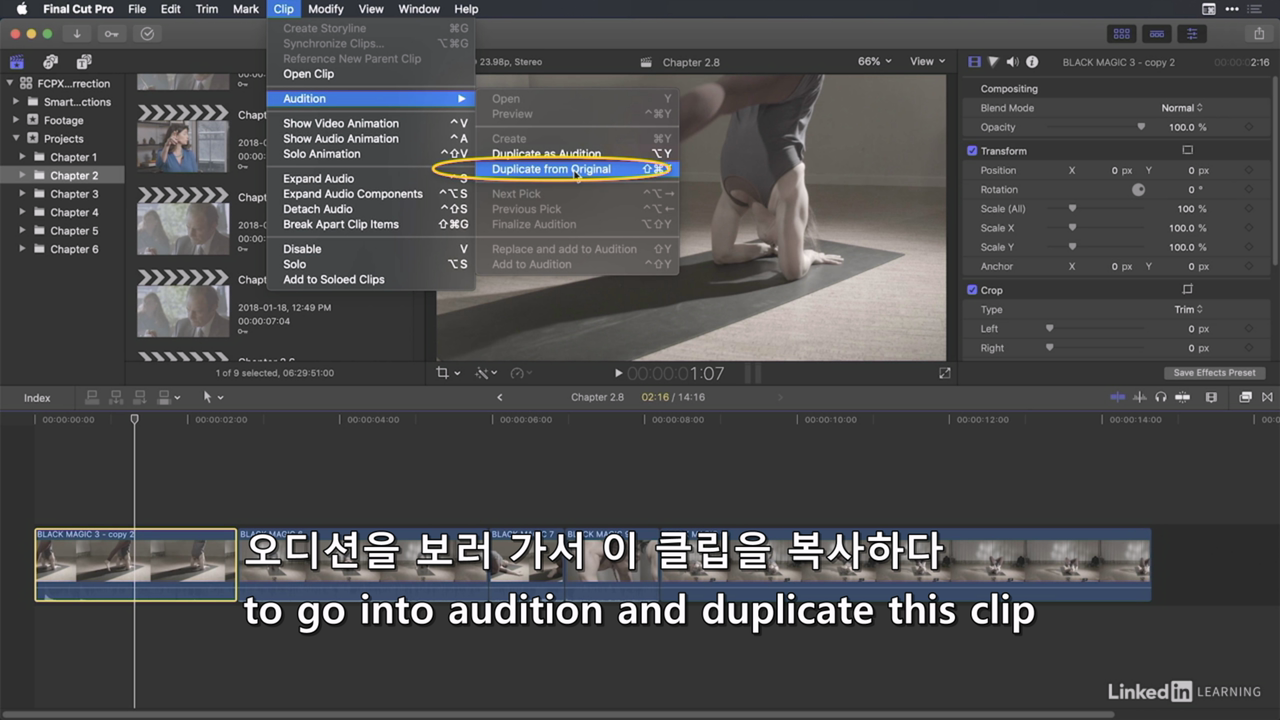
Task: Select Show Video Animation menu item
Action: click(371, 124)
